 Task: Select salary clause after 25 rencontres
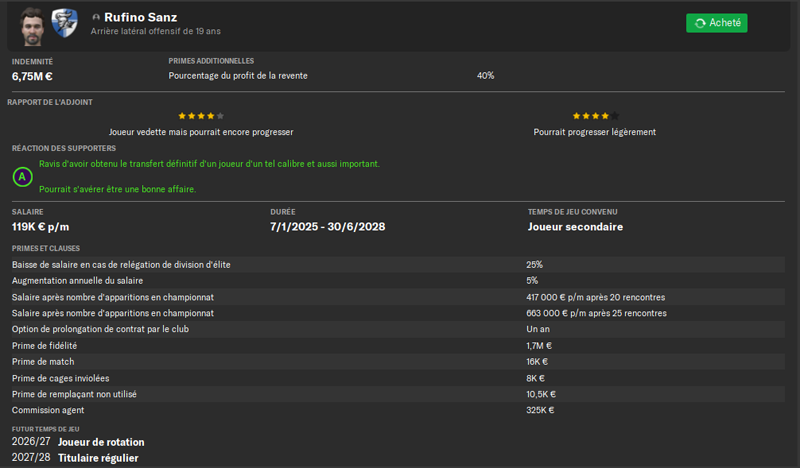click(x=398, y=313)
